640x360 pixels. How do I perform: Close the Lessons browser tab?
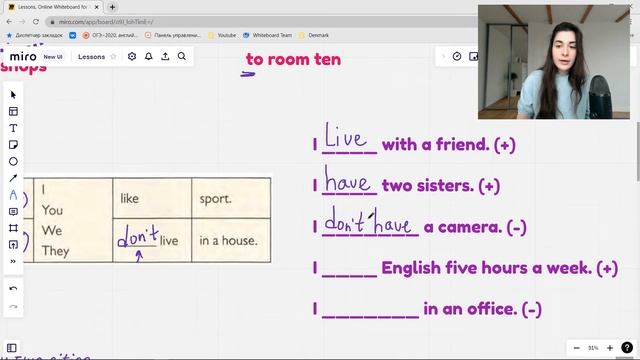tap(97, 7)
